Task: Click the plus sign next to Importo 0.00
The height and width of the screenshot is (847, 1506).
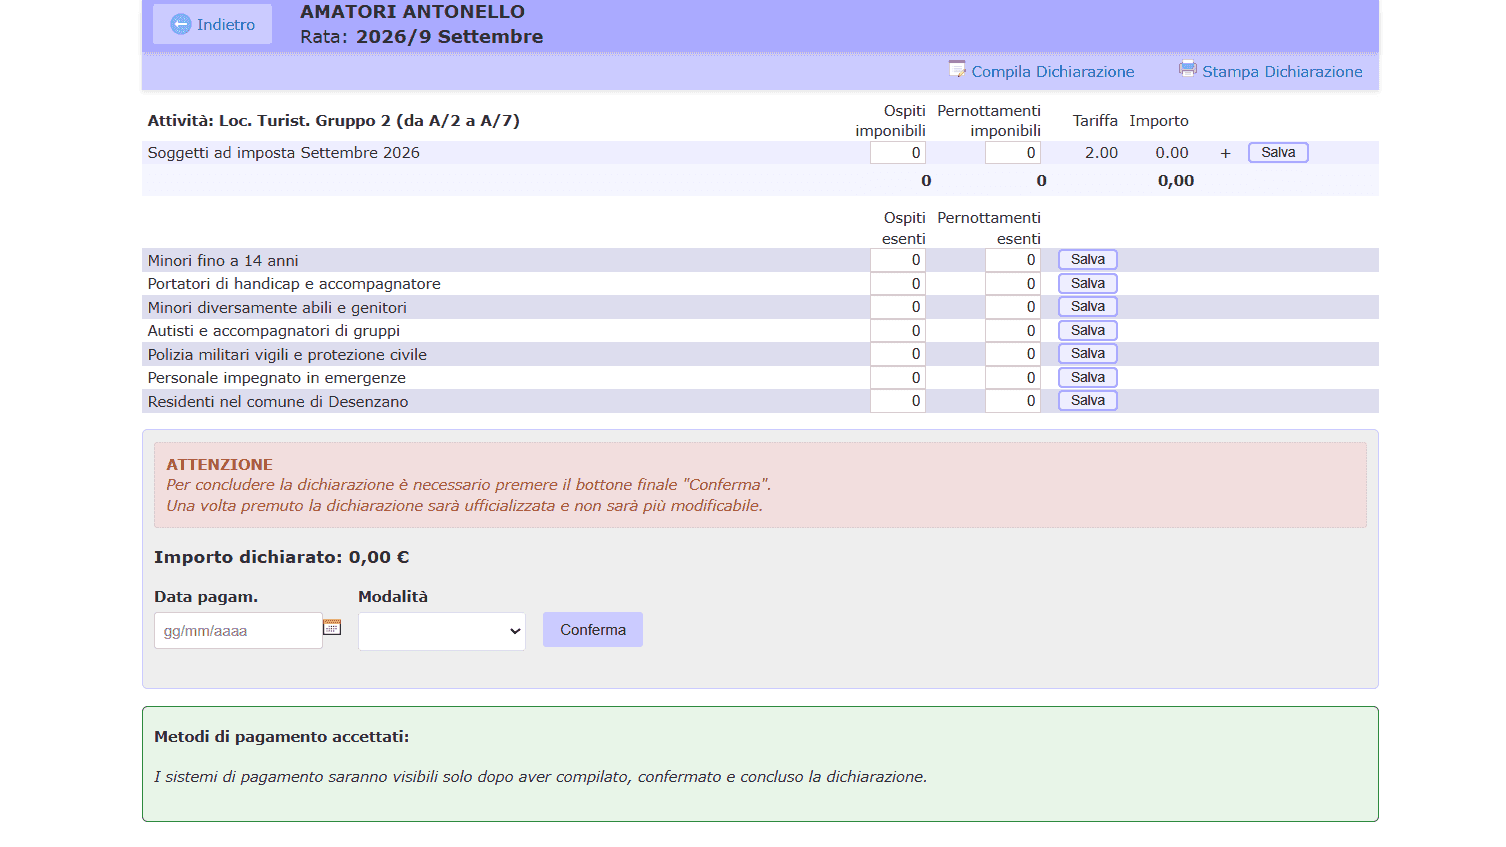Action: click(x=1225, y=153)
